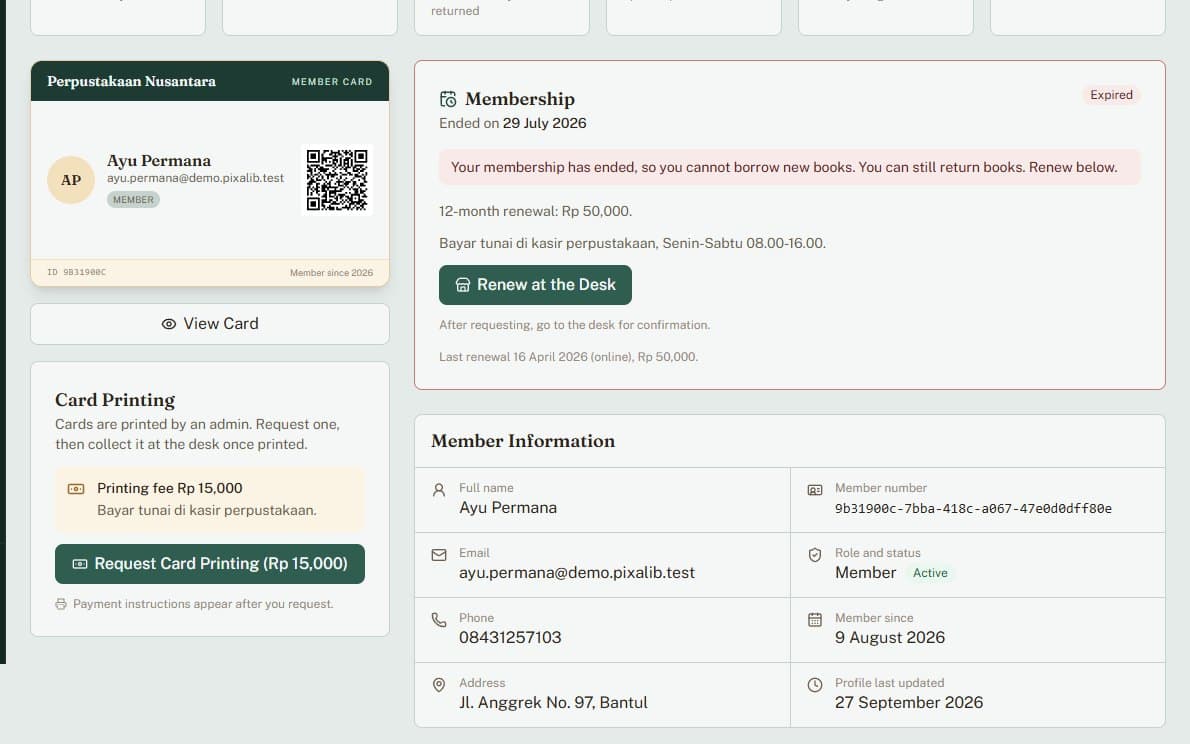Click the 12-month renewal: Rp 50,000 text
Viewport: 1190px width, 744px height.
[535, 211]
